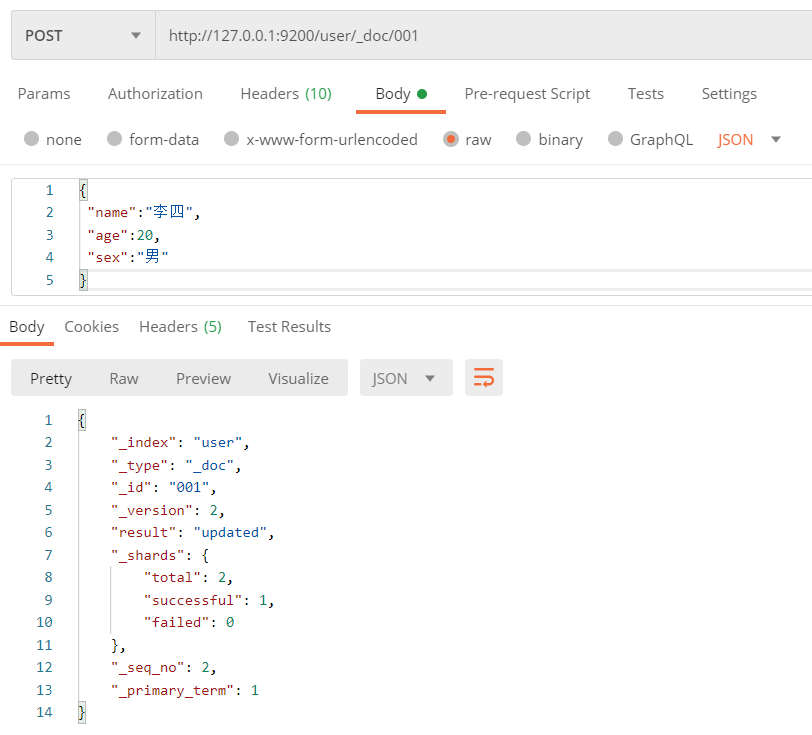Screen dimensions: 812x735
Task: Click the "total": 2 response line
Action: [x=188, y=577]
